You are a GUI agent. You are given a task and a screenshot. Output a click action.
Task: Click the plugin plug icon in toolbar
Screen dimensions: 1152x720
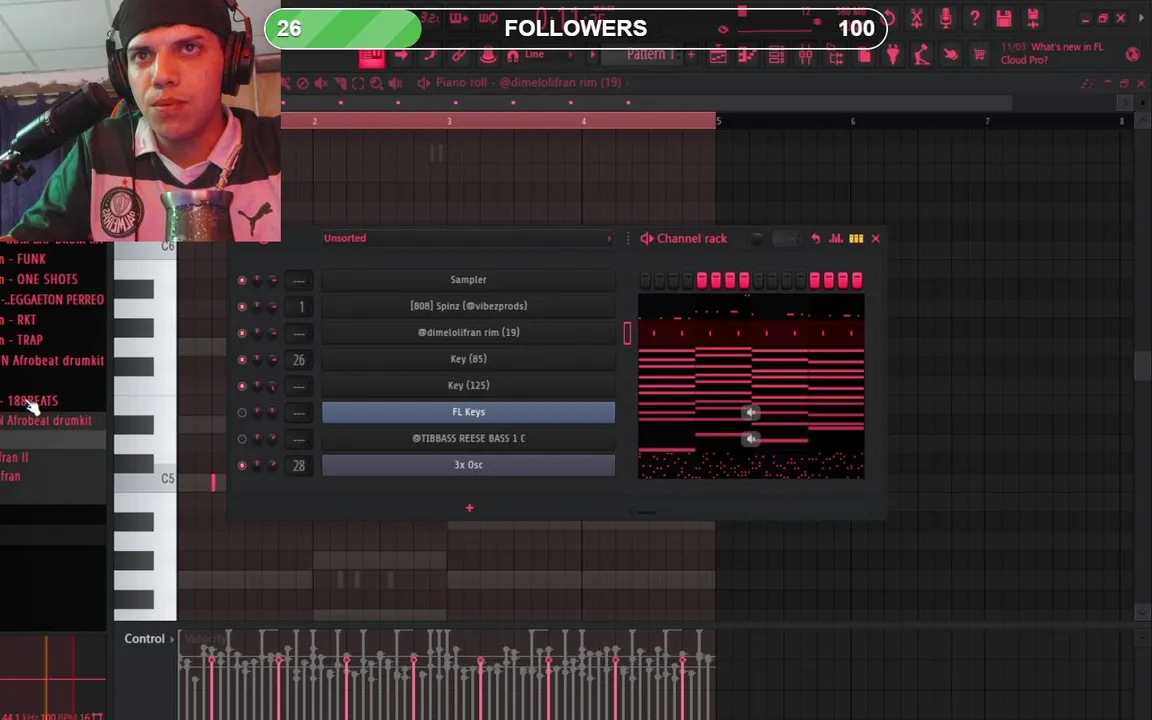coord(893,56)
